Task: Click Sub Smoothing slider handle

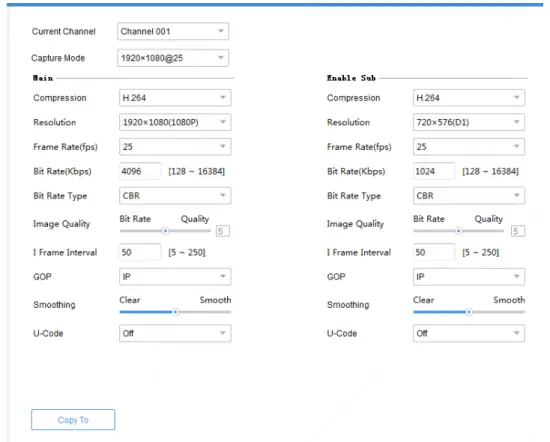Action: pyautogui.click(x=469, y=312)
